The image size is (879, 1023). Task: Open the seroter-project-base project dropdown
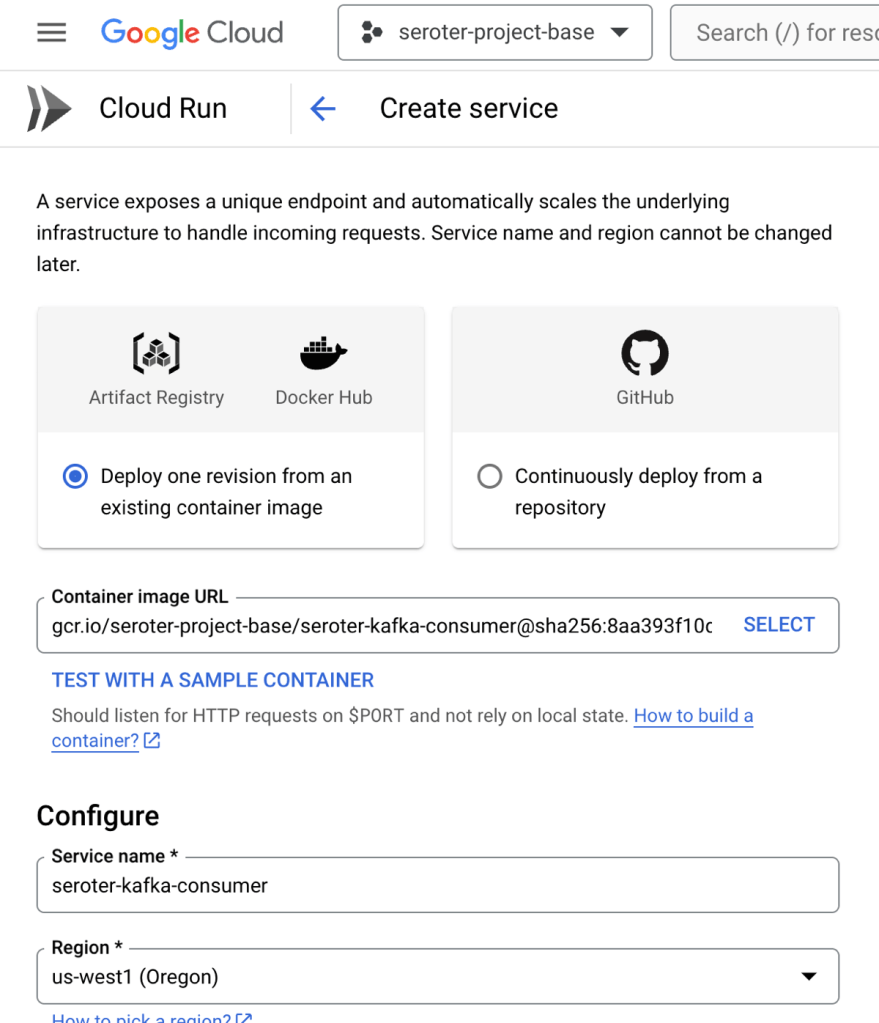point(495,33)
